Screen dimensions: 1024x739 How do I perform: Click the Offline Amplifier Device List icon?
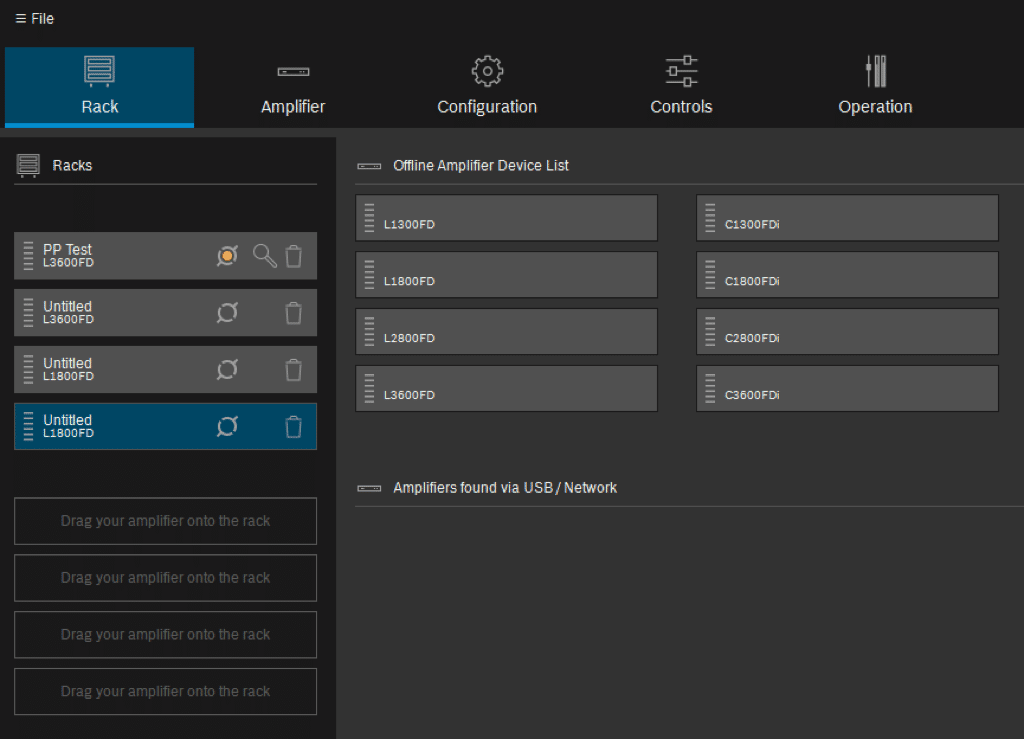tap(369, 166)
